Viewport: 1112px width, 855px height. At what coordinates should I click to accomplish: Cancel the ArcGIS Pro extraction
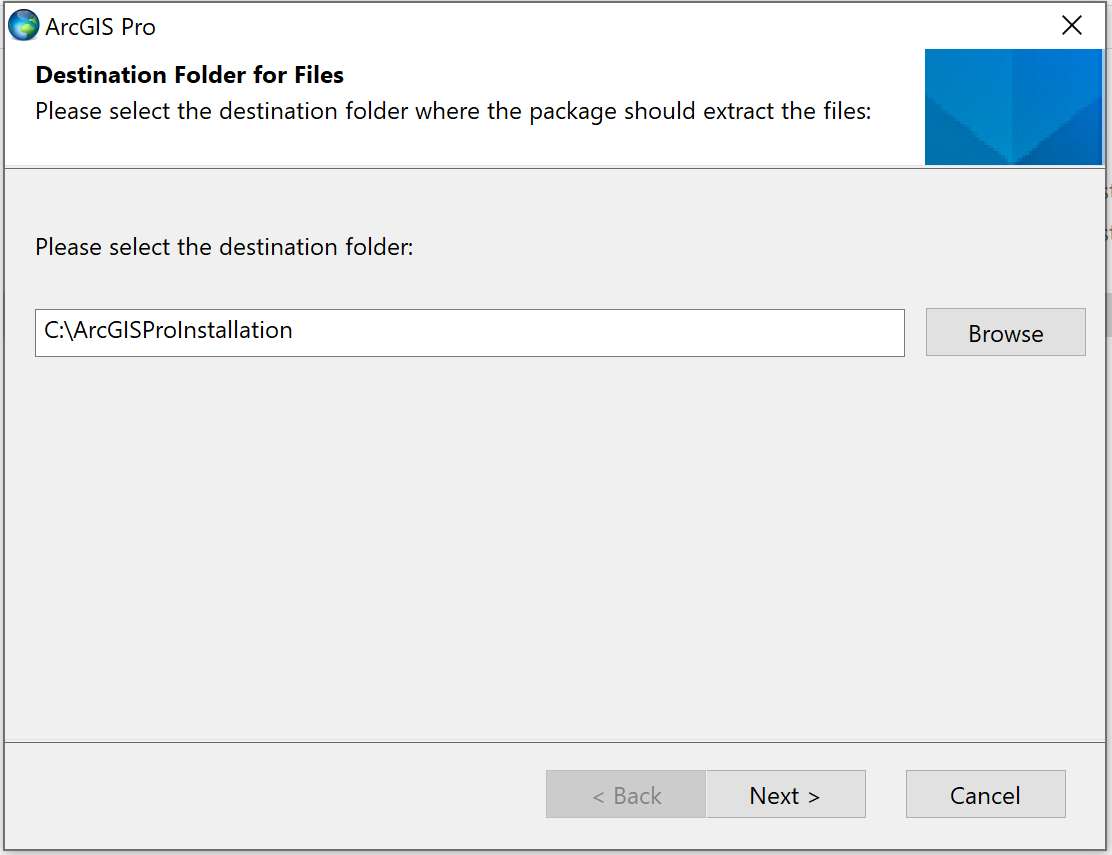[x=985, y=795]
